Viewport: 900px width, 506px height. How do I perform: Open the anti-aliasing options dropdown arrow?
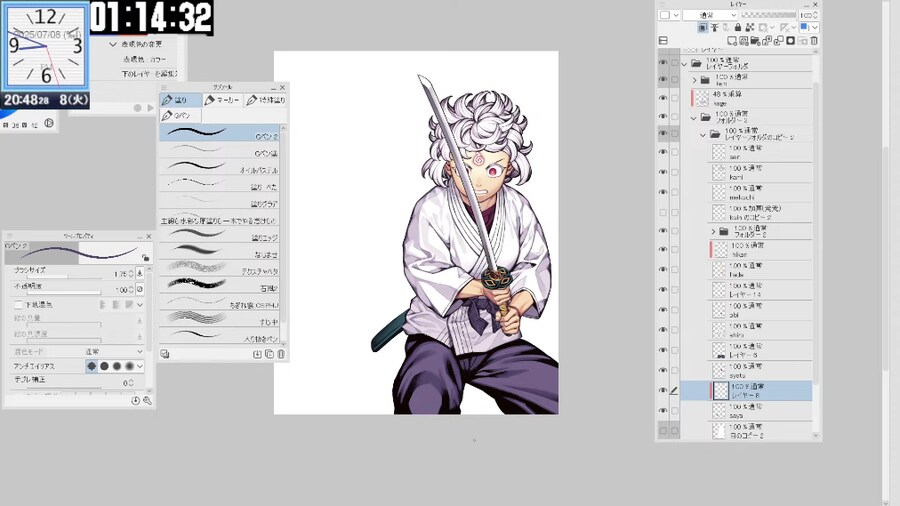coord(139,366)
